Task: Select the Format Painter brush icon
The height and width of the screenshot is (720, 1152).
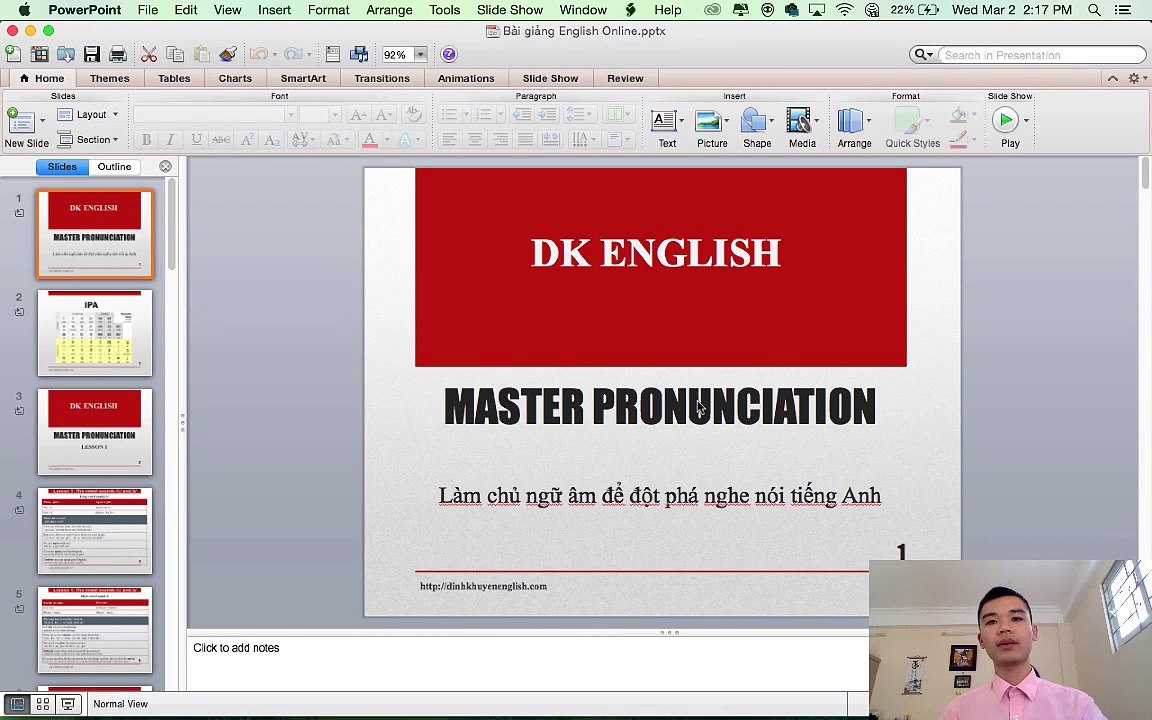Action: [x=228, y=54]
